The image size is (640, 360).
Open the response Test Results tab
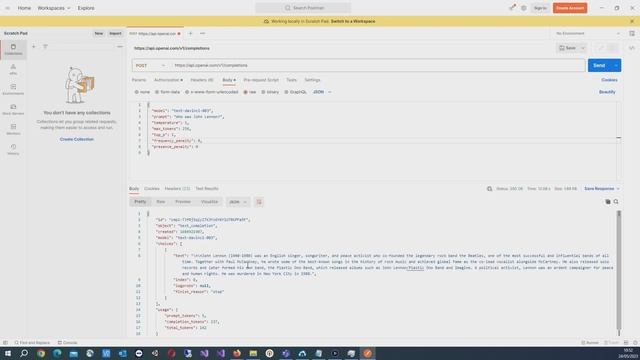[207, 189]
